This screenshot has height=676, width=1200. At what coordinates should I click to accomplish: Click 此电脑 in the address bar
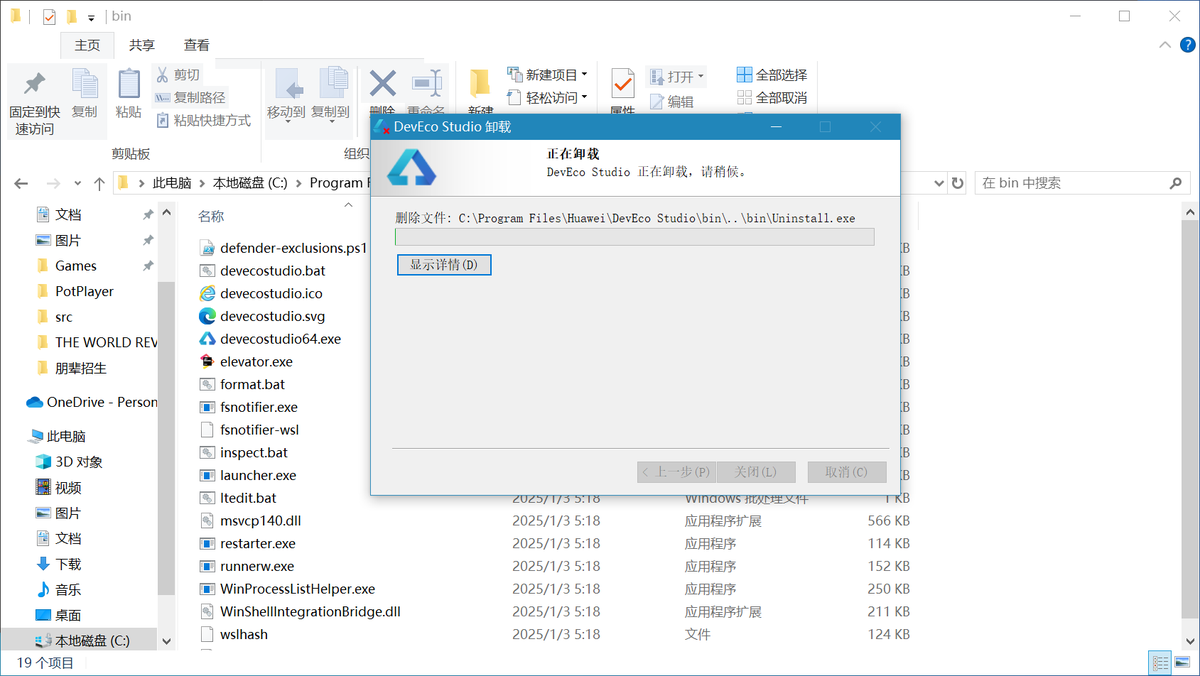(x=171, y=183)
